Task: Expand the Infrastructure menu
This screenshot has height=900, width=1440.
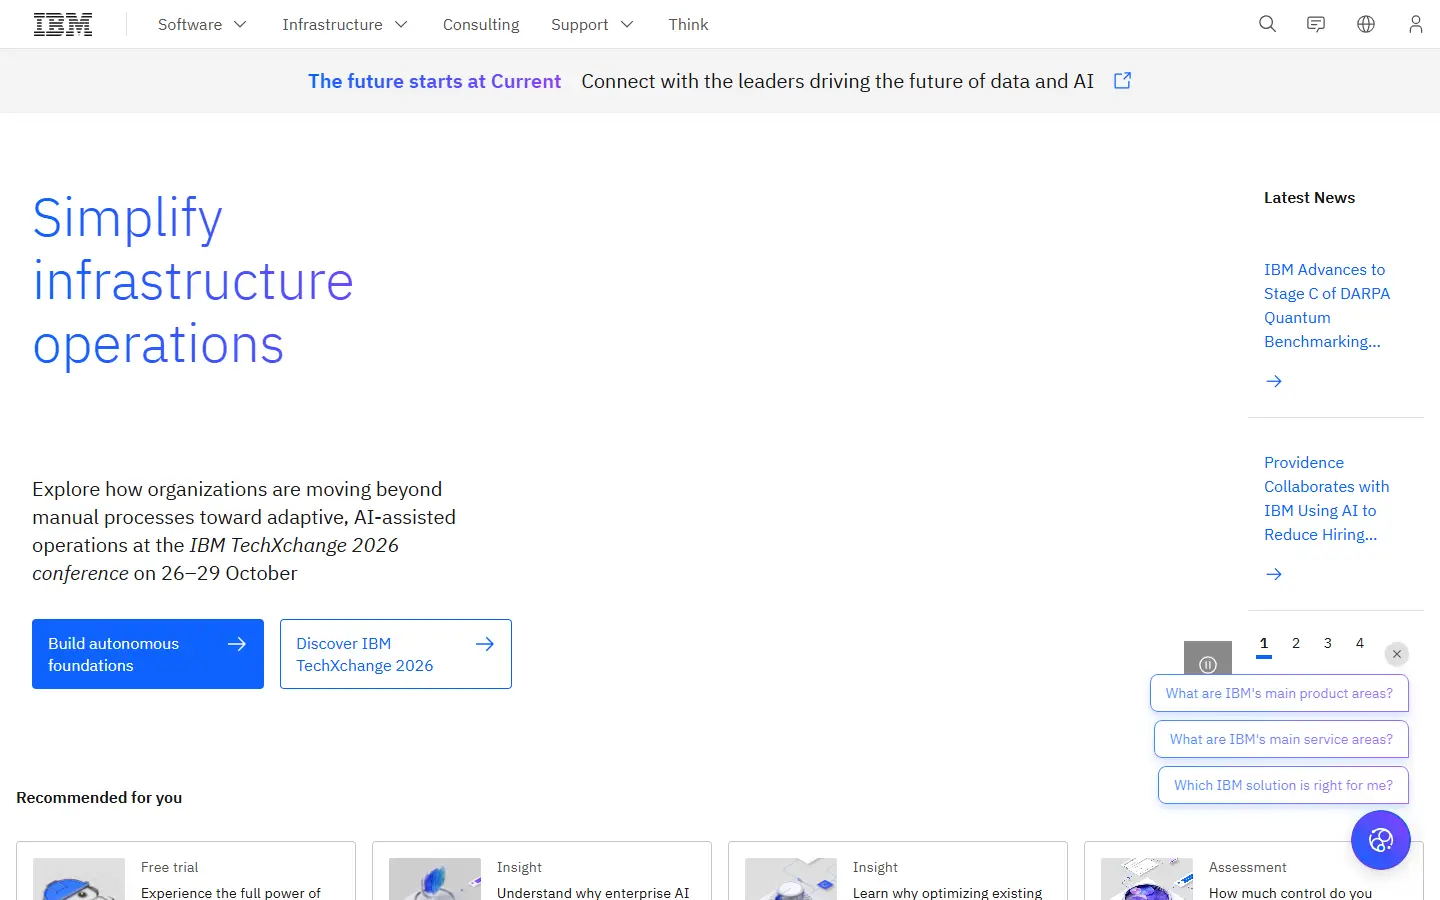Action: tap(345, 24)
